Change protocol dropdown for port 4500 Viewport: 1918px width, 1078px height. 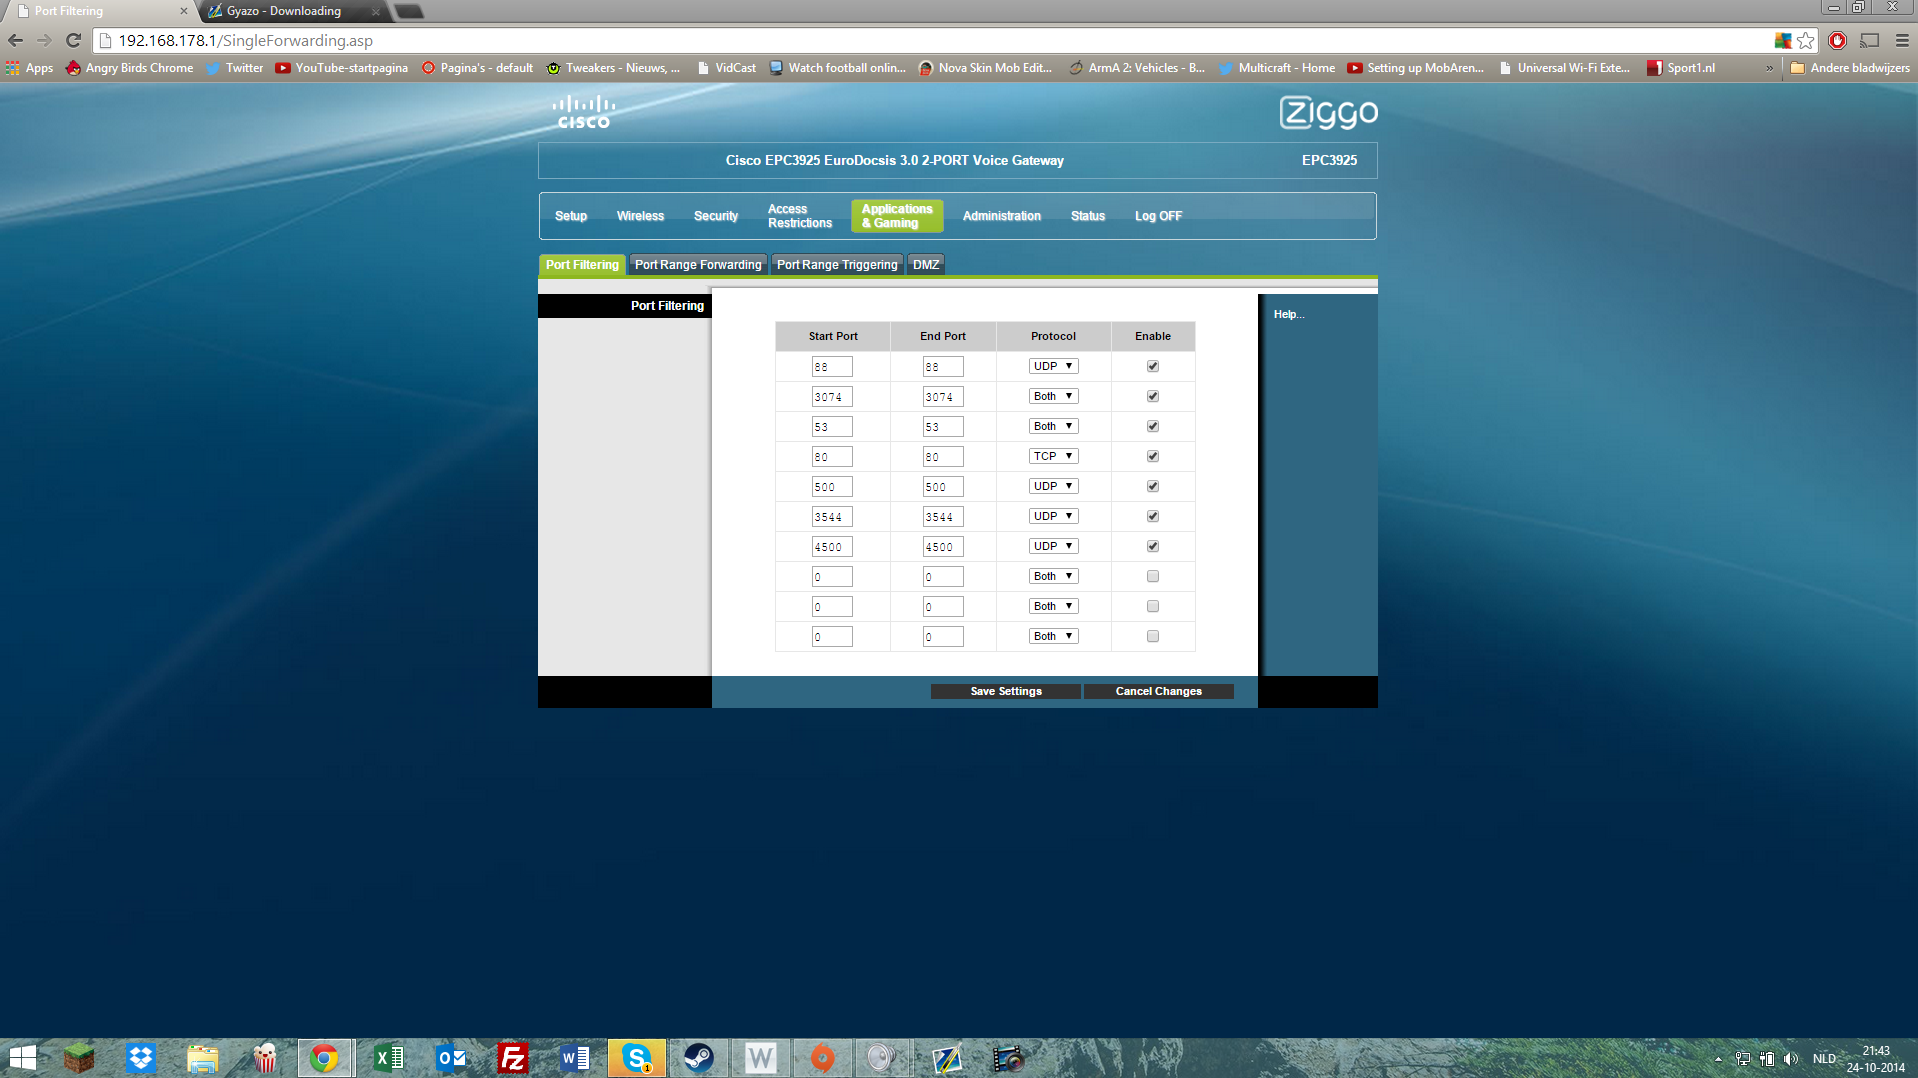(x=1054, y=546)
